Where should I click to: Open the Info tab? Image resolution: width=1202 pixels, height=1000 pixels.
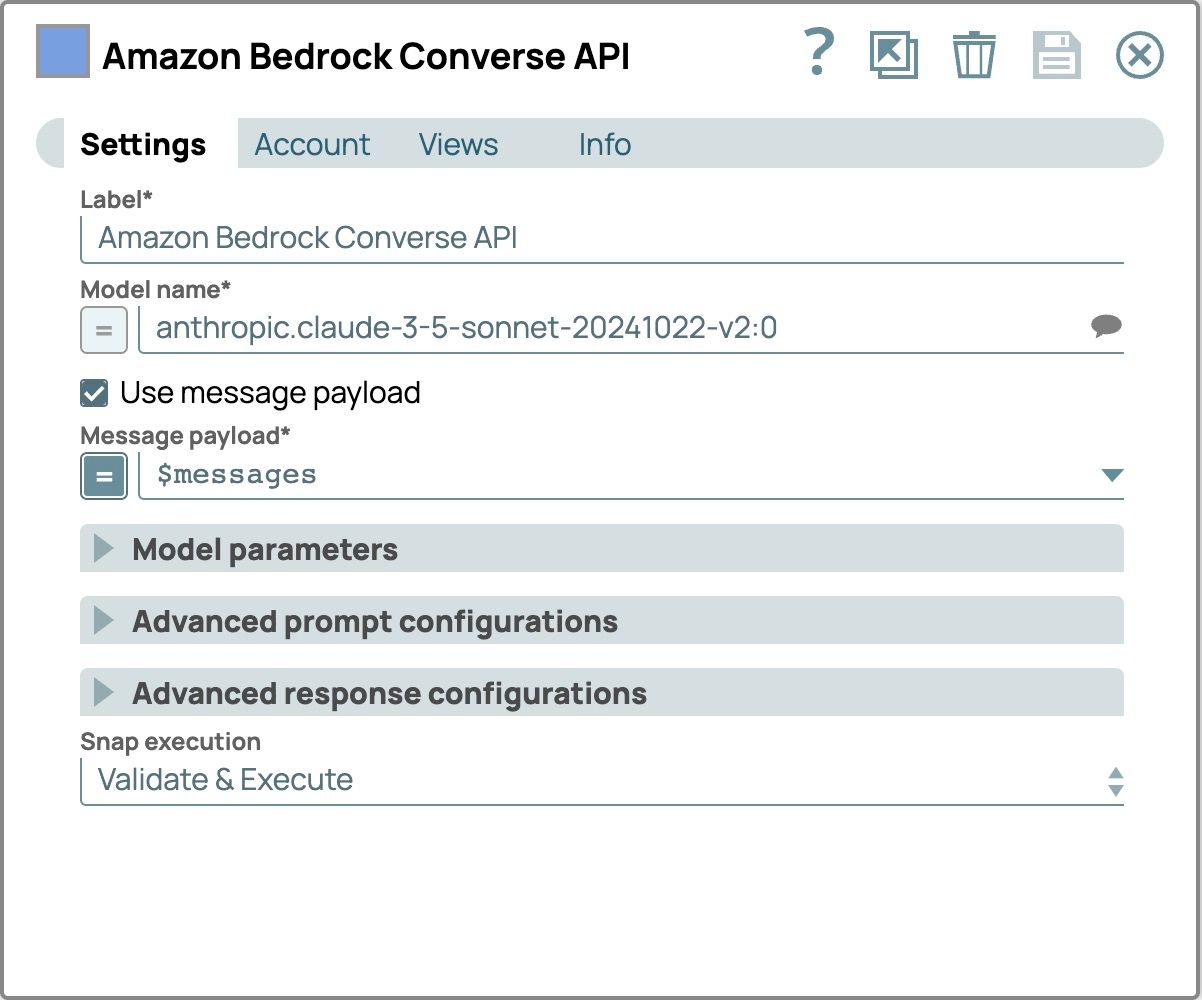pyautogui.click(x=604, y=145)
